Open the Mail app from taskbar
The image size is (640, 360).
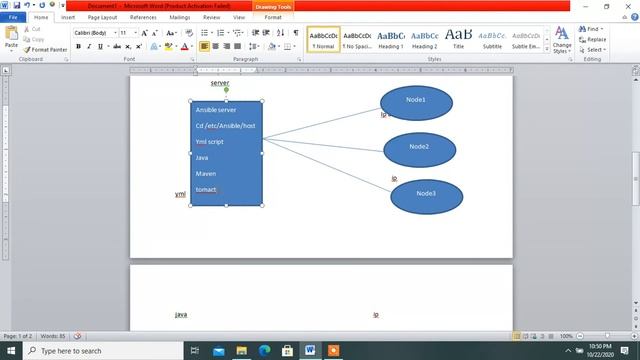tap(219, 351)
